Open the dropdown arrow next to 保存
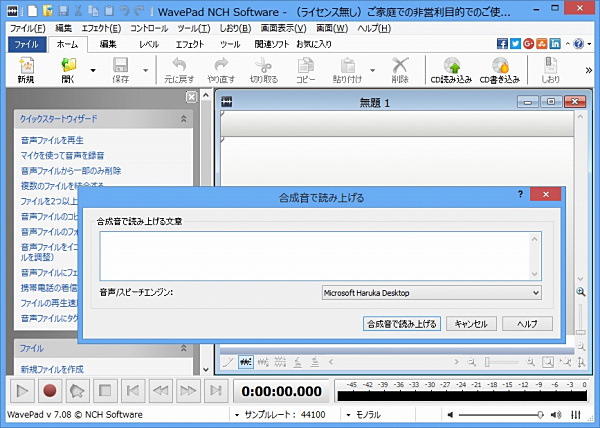This screenshot has width=600, height=428. pos(145,70)
